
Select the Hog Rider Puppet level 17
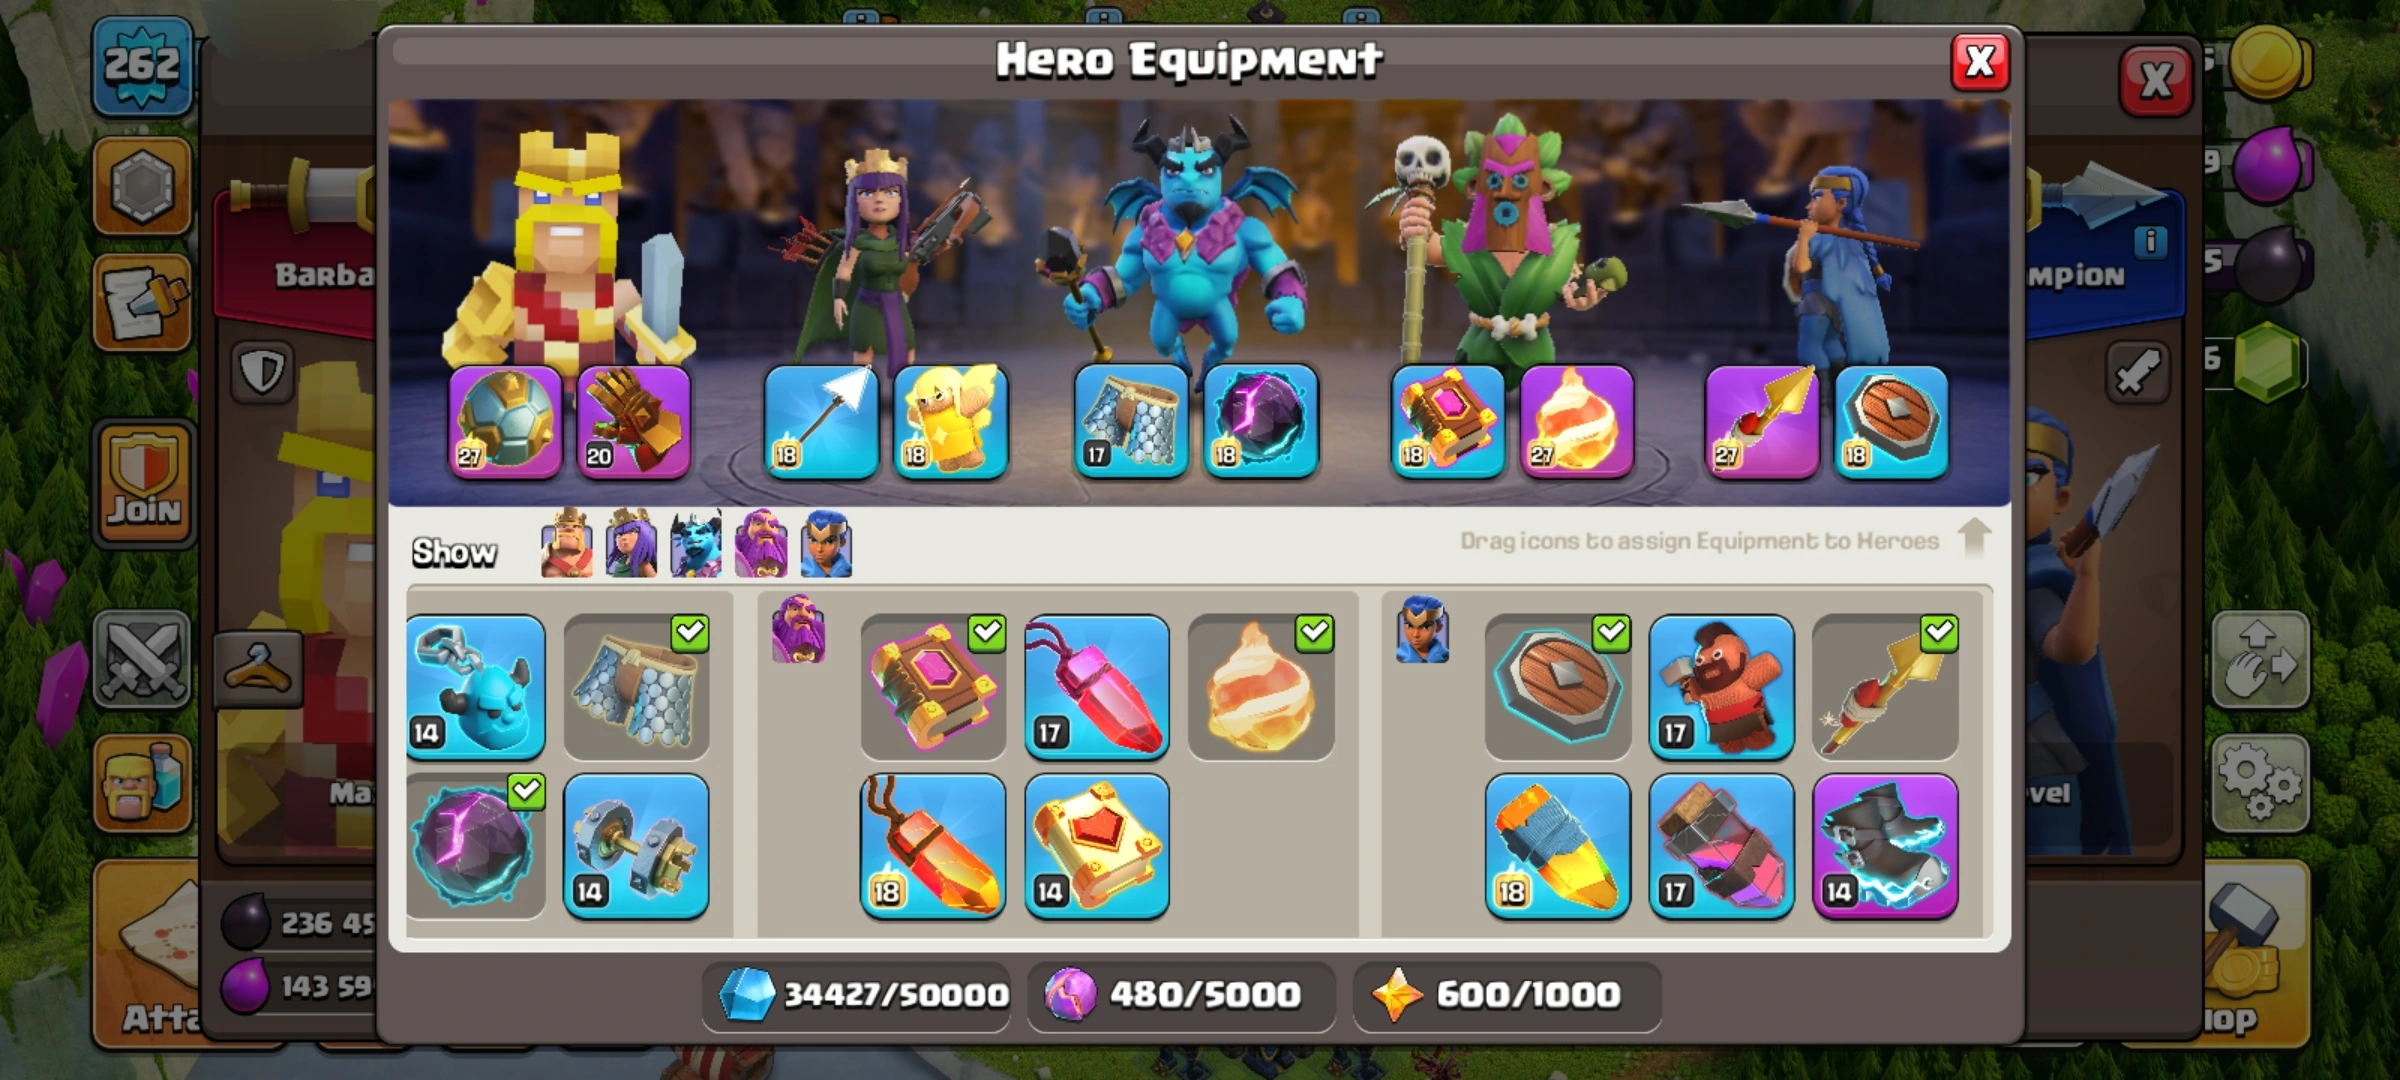coord(1721,687)
